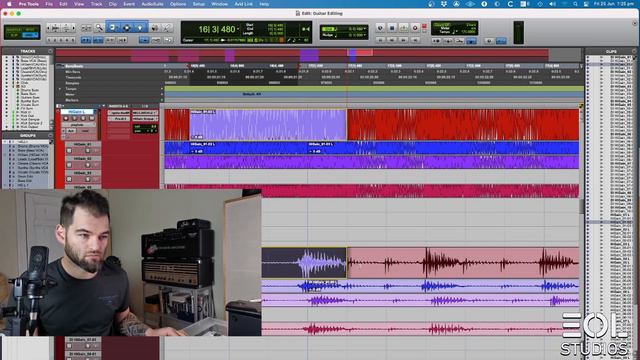Viewport: 640px width, 360px height.
Task: Click the Return to Zero transport button
Action: 380,40
